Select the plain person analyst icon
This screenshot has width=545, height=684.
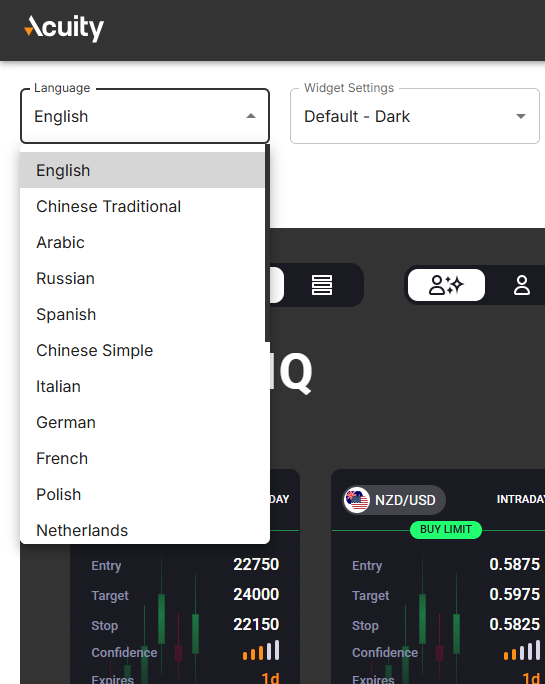(x=521, y=285)
